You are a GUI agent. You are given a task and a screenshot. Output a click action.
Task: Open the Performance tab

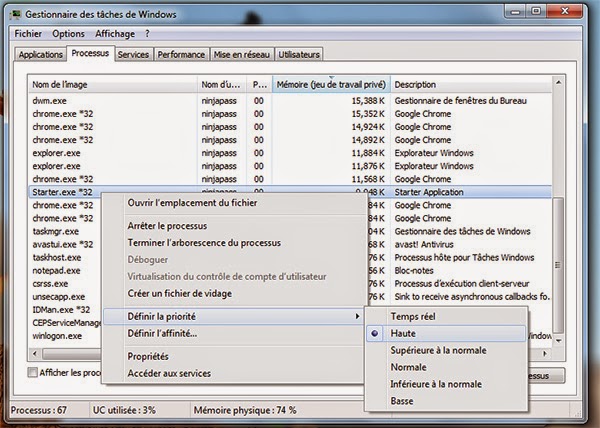pyautogui.click(x=181, y=55)
